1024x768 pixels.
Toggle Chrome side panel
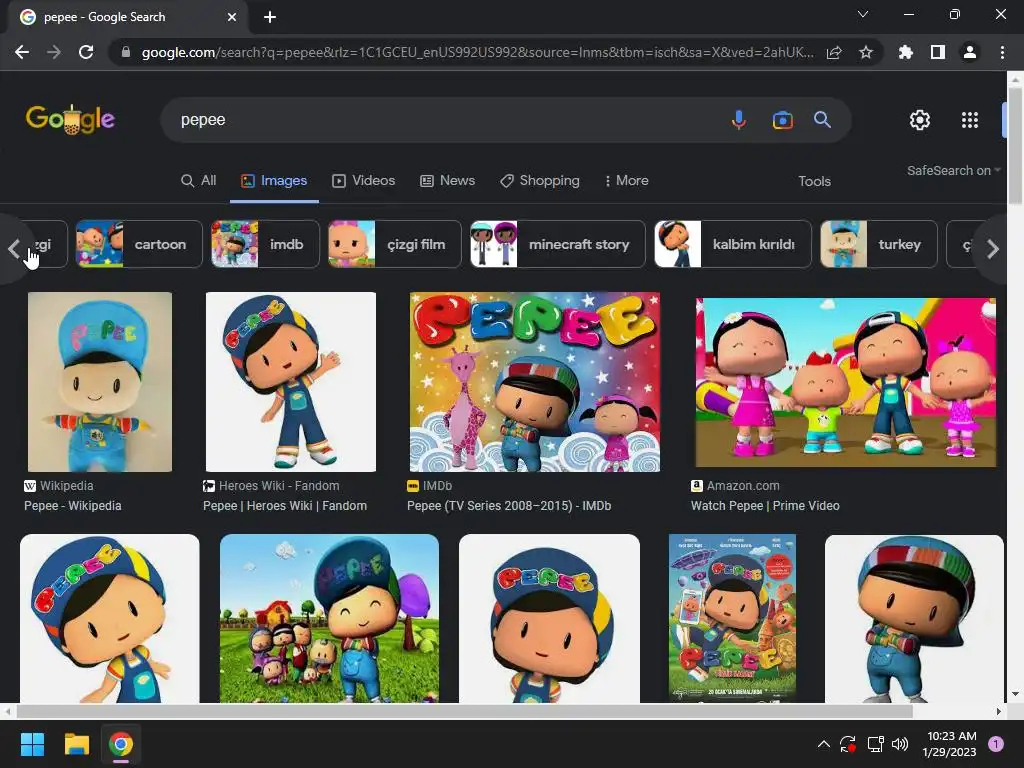(x=938, y=52)
